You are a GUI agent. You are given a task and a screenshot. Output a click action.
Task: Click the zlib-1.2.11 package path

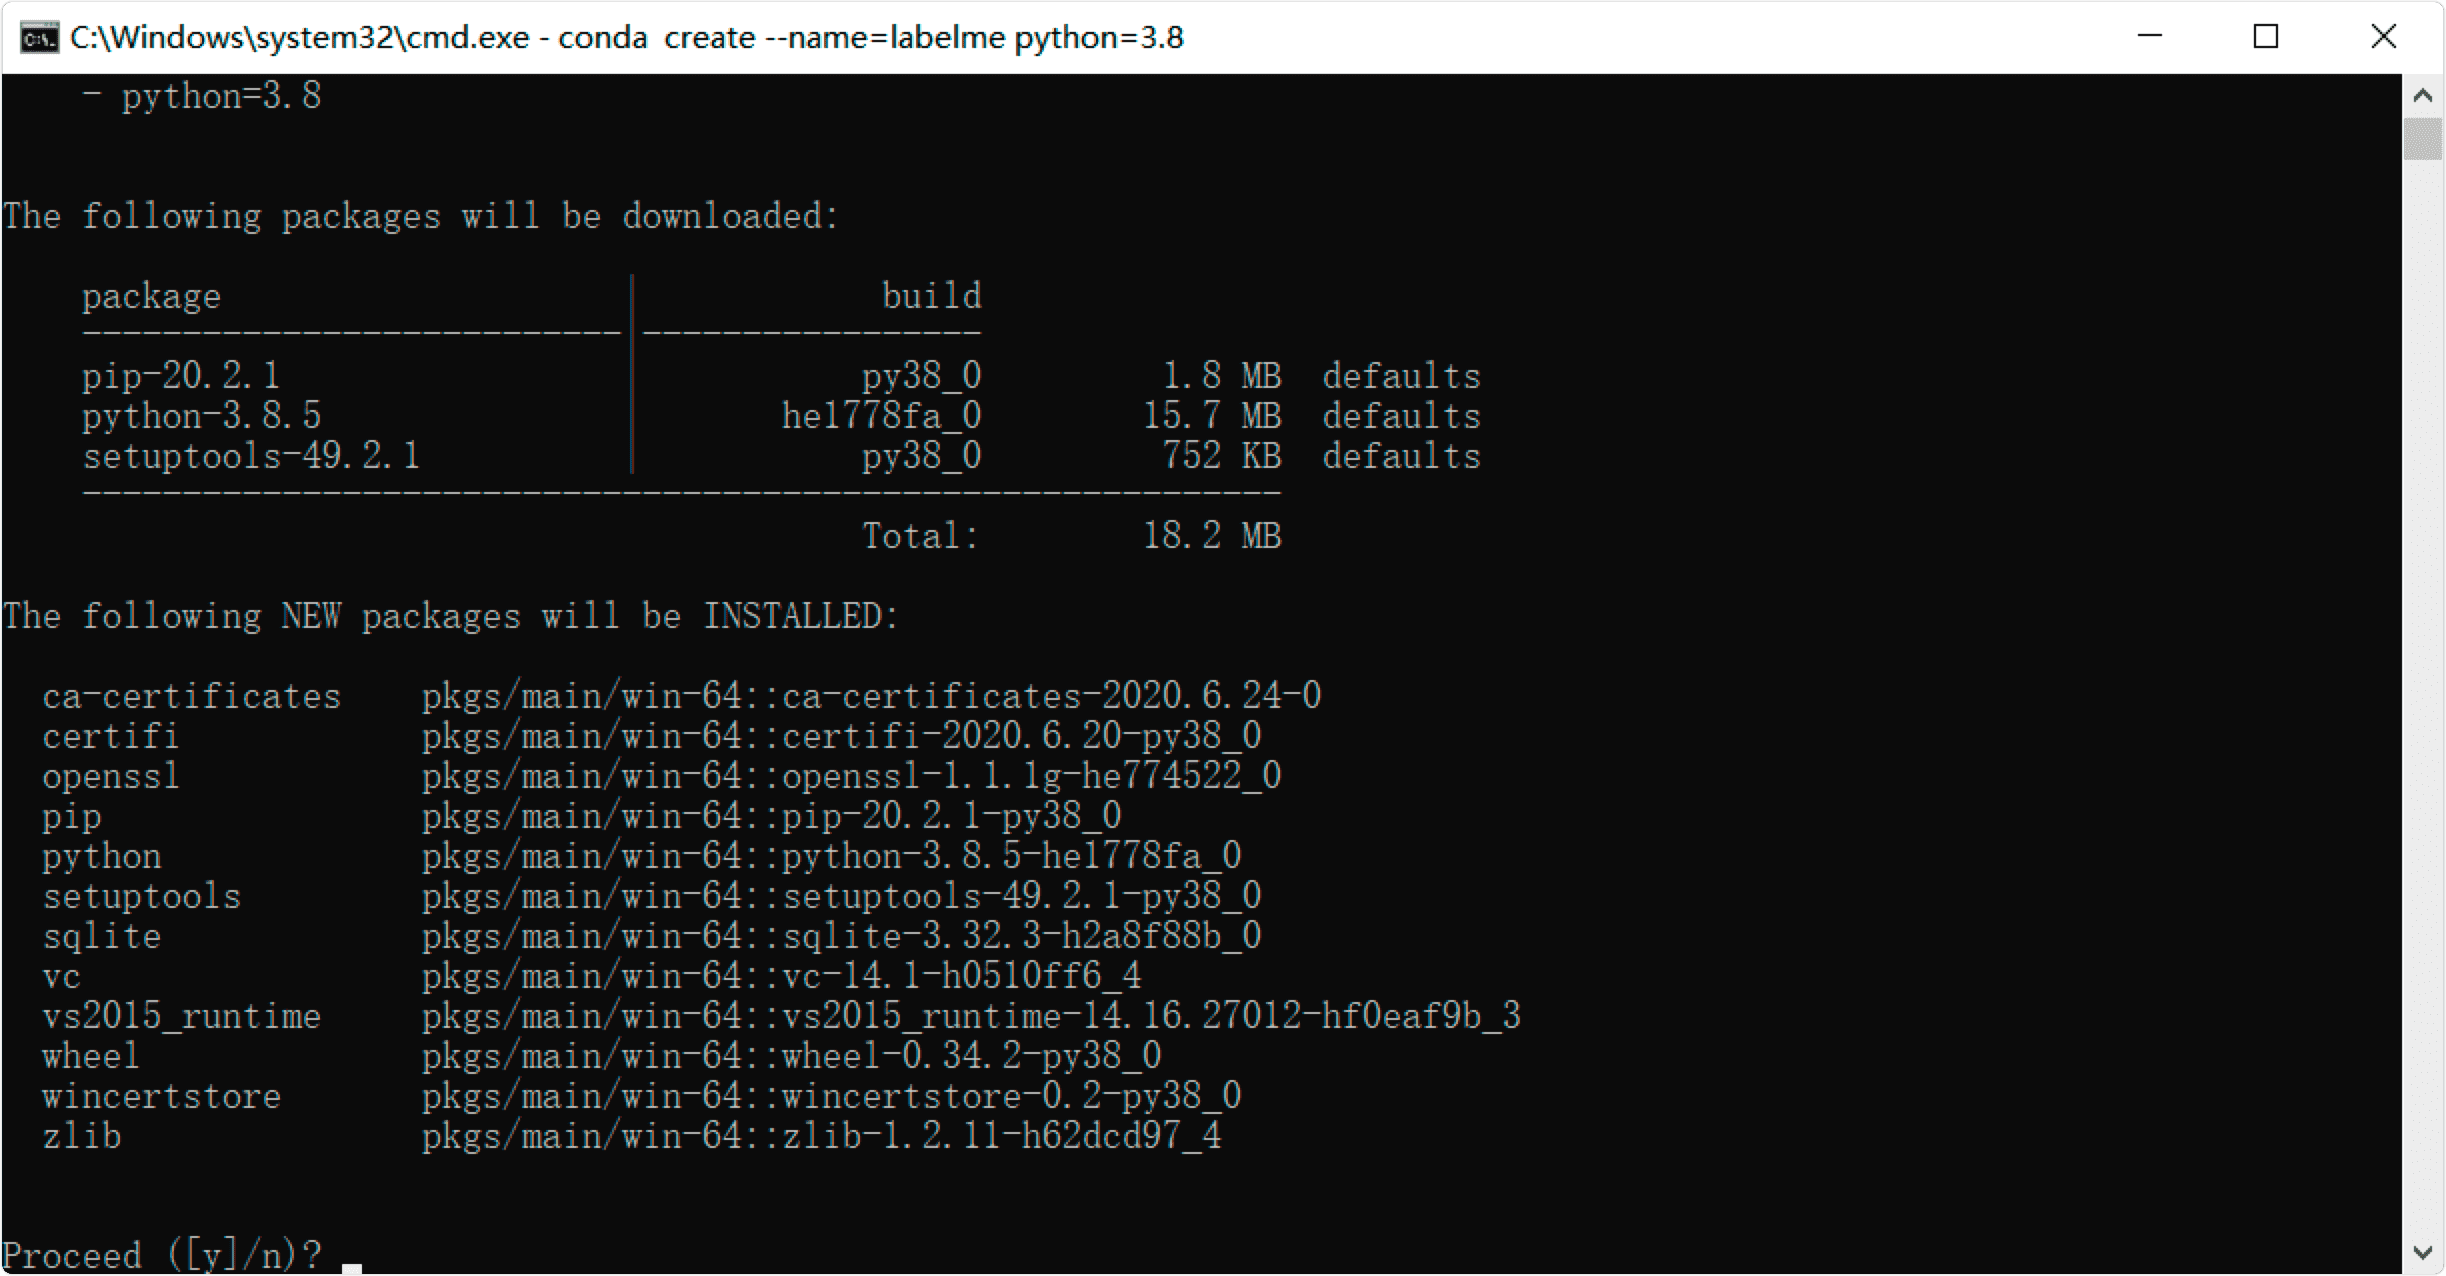click(820, 1136)
